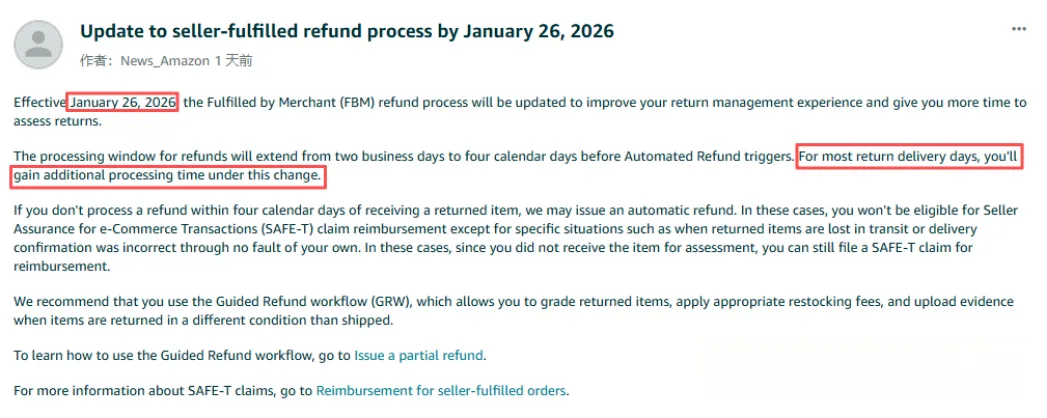Open the three-dot more options menu
The height and width of the screenshot is (418, 1047).
[1018, 31]
